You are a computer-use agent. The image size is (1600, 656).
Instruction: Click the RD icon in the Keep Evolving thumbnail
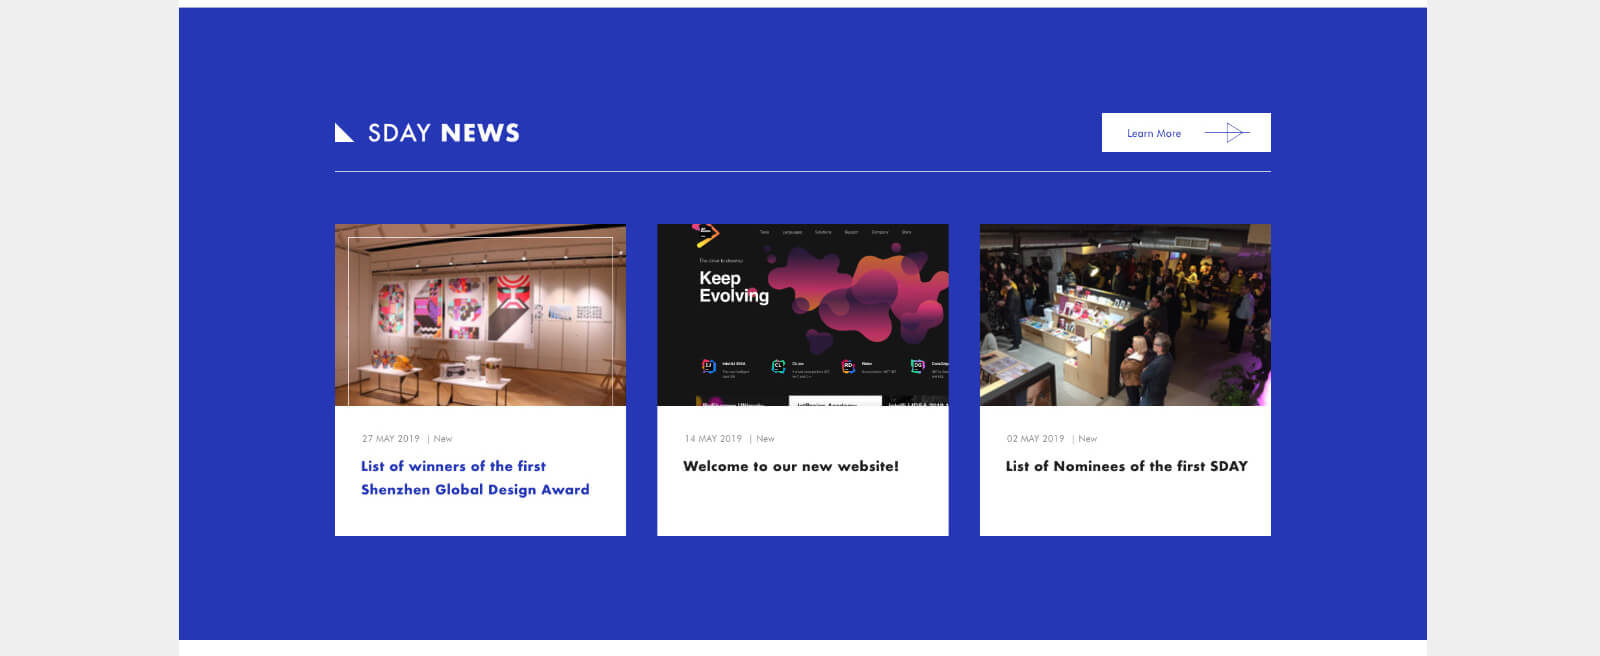point(848,366)
